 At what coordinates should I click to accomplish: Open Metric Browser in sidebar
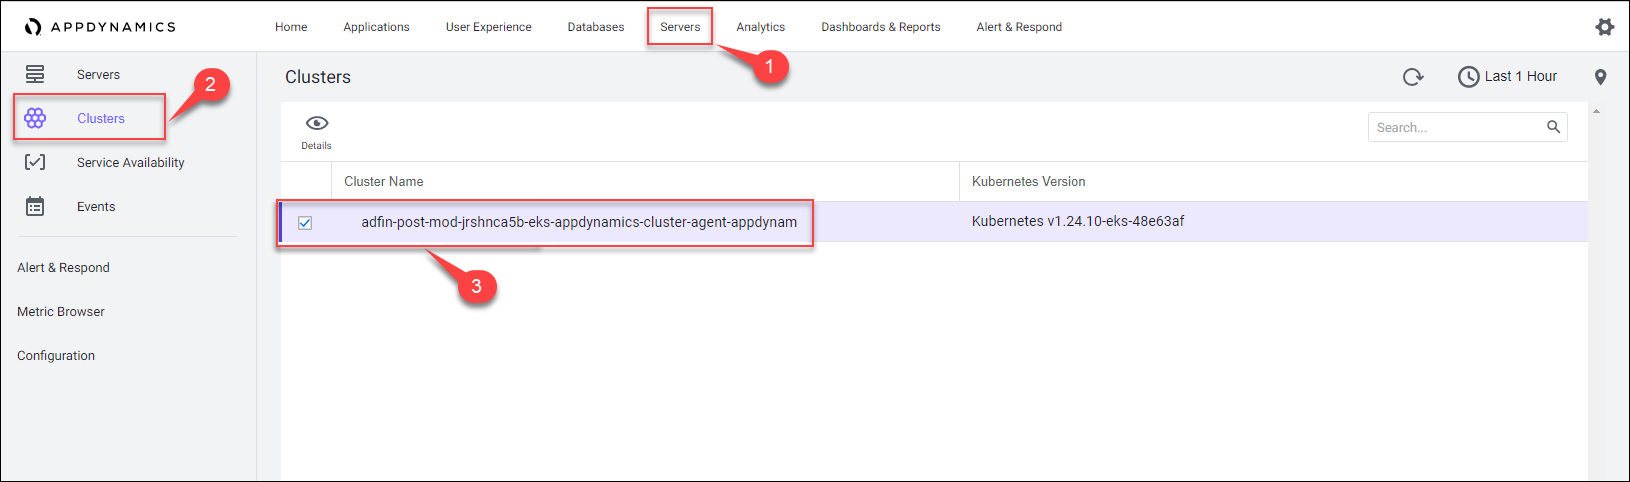click(x=61, y=311)
